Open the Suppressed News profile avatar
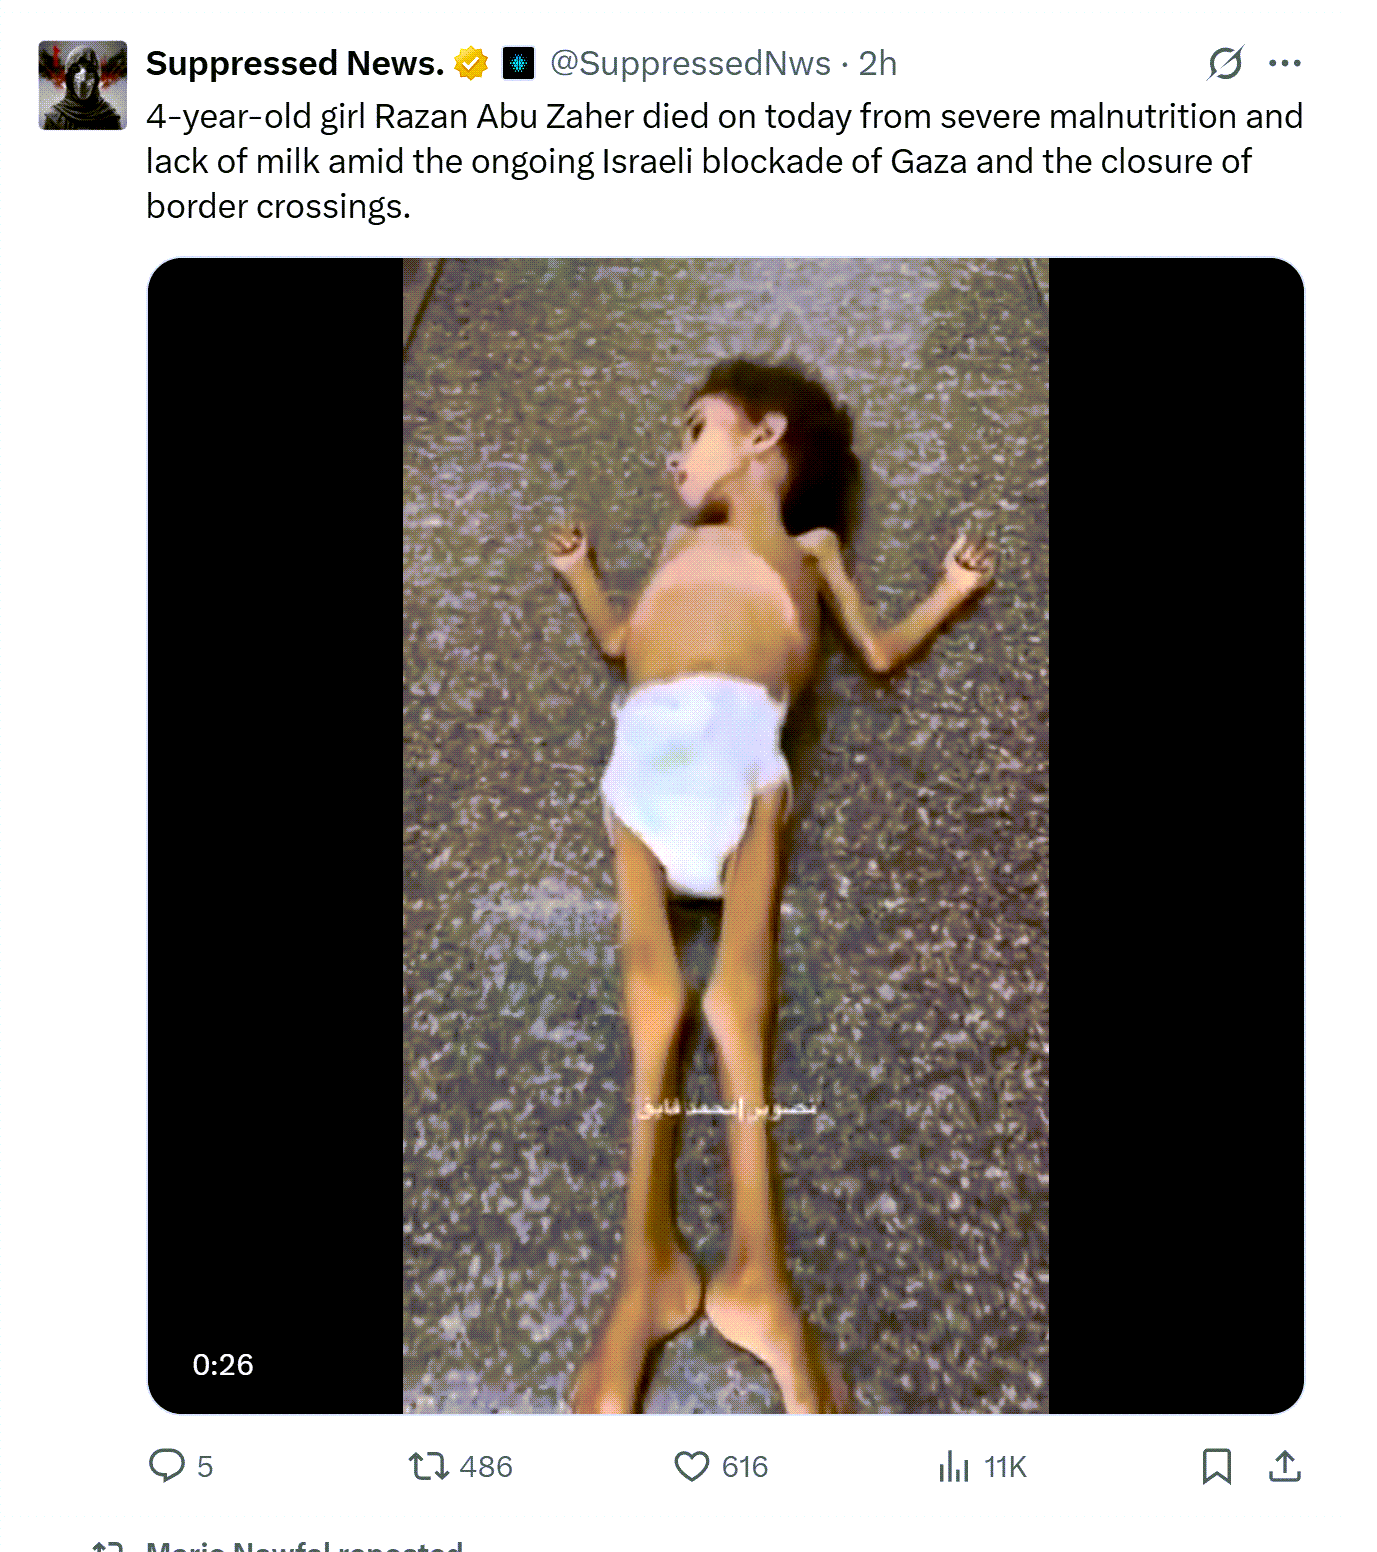The width and height of the screenshot is (1377, 1552). pyautogui.click(x=83, y=85)
